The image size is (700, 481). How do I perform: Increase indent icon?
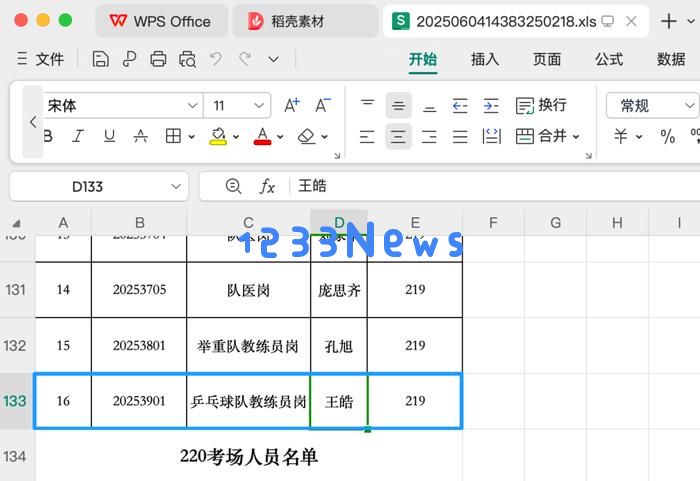[x=491, y=106]
